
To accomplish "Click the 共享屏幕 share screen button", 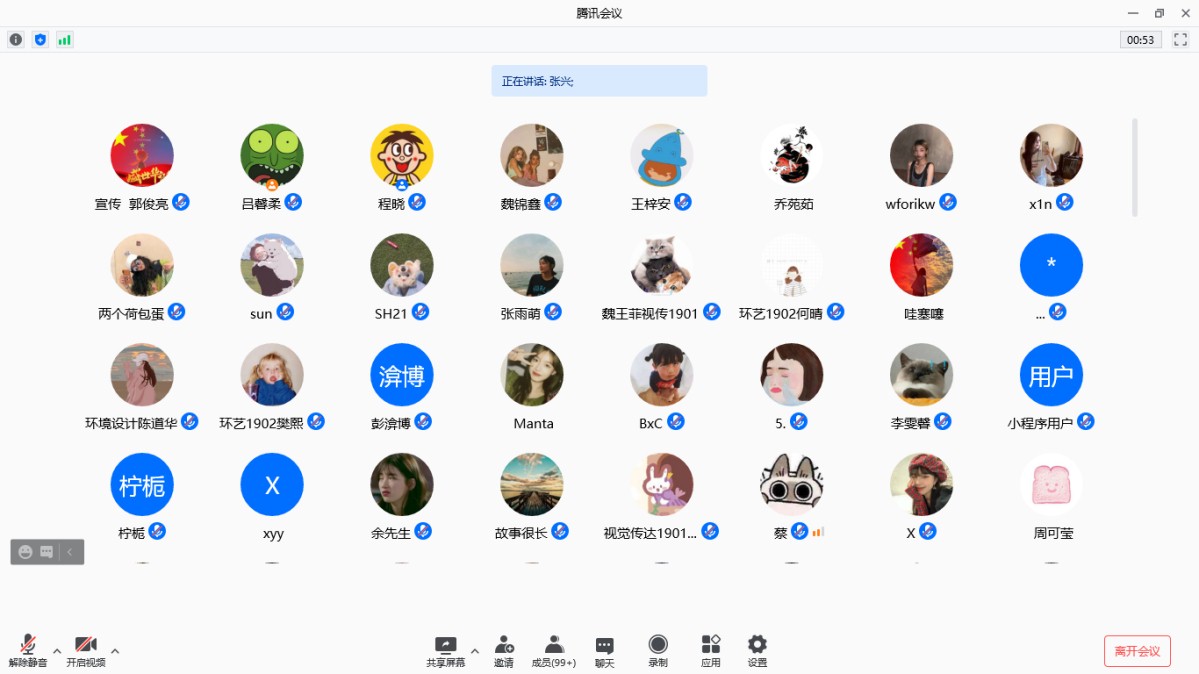I will click(446, 651).
